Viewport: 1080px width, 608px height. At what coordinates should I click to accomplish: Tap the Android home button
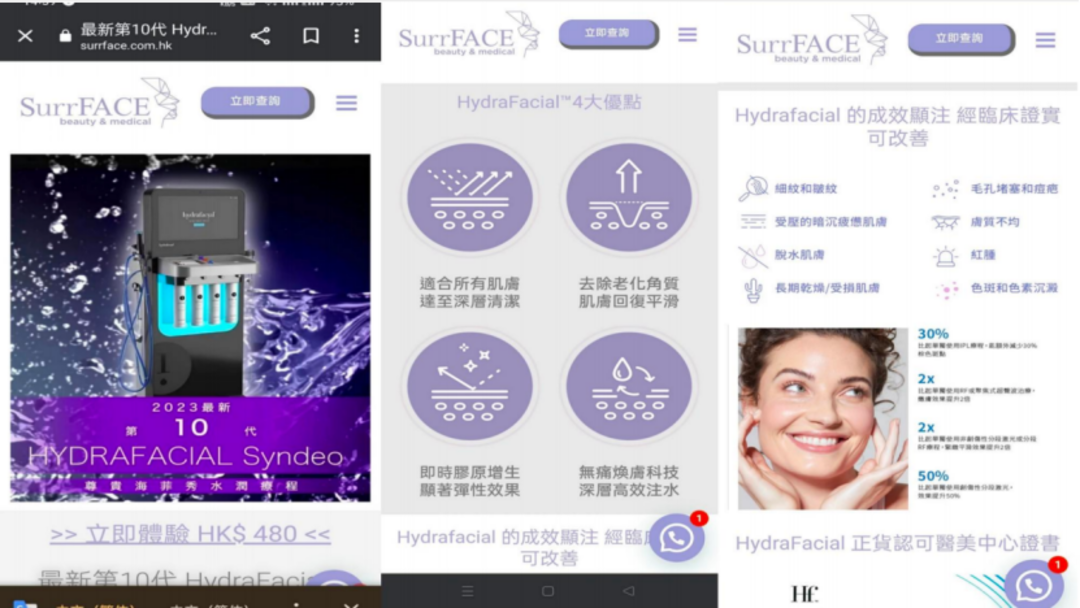coord(548,591)
